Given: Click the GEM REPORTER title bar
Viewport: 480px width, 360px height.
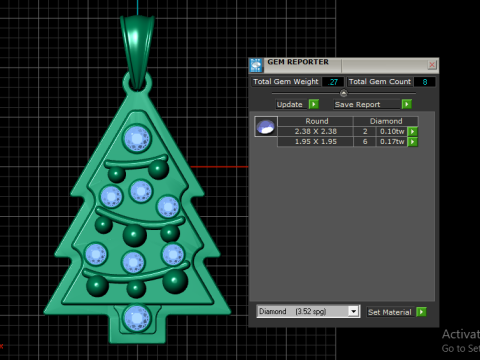Looking at the screenshot, I should [343, 65].
